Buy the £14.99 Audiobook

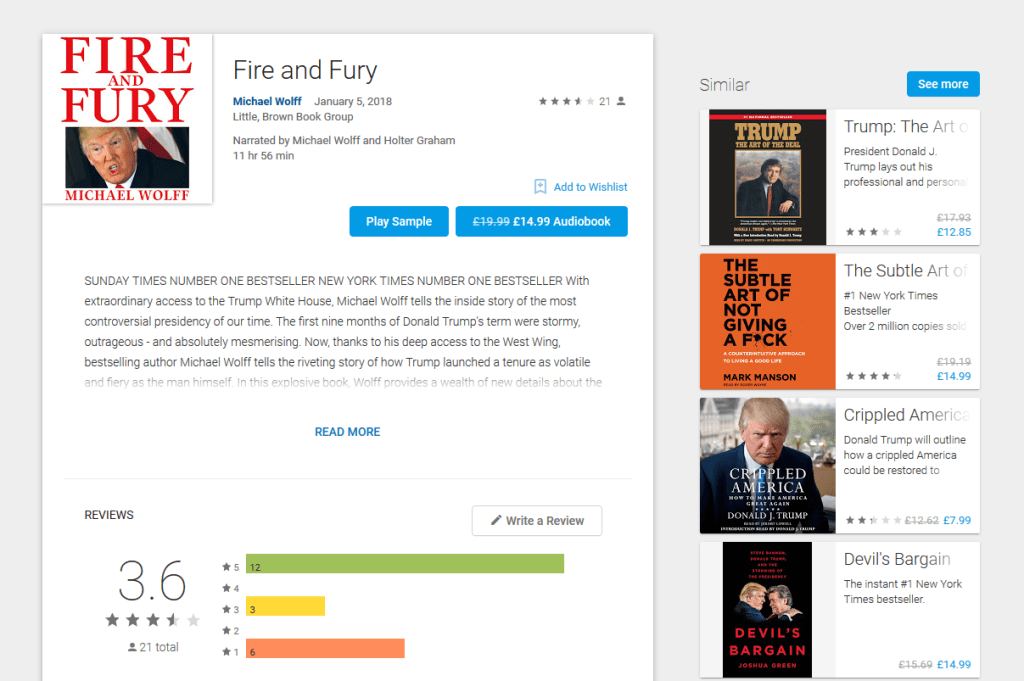pos(541,221)
